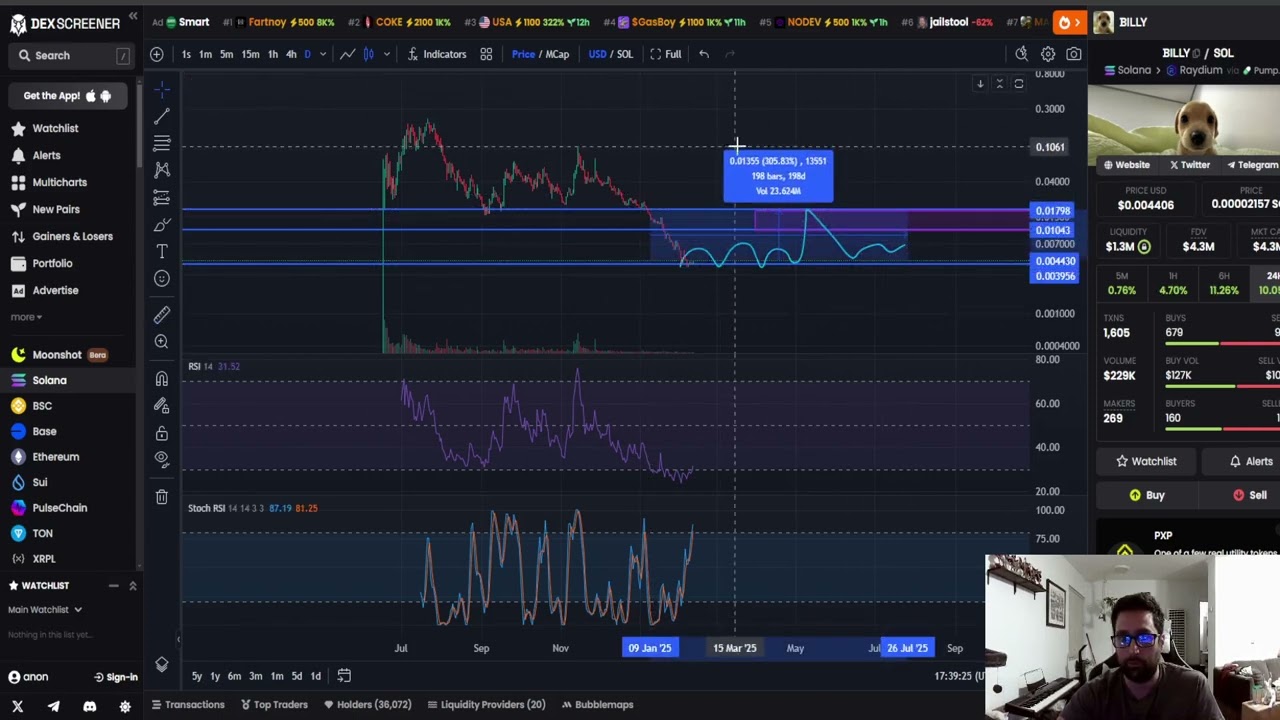The width and height of the screenshot is (1280, 720).
Task: Expand the 'more' sidebar menu
Action: pyautogui.click(x=26, y=317)
